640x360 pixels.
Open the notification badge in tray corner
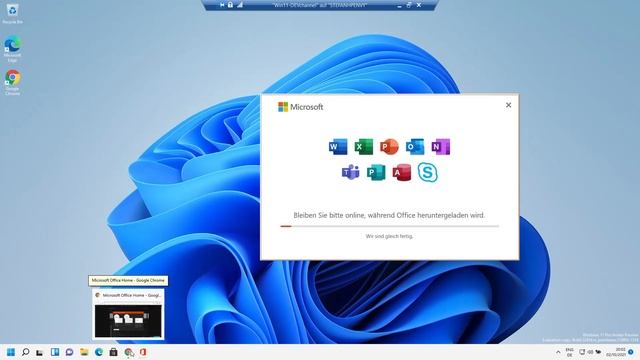631,352
